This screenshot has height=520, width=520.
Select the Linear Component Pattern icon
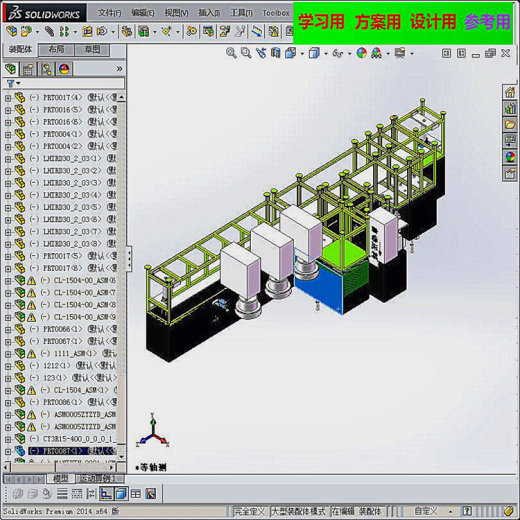tap(64, 32)
